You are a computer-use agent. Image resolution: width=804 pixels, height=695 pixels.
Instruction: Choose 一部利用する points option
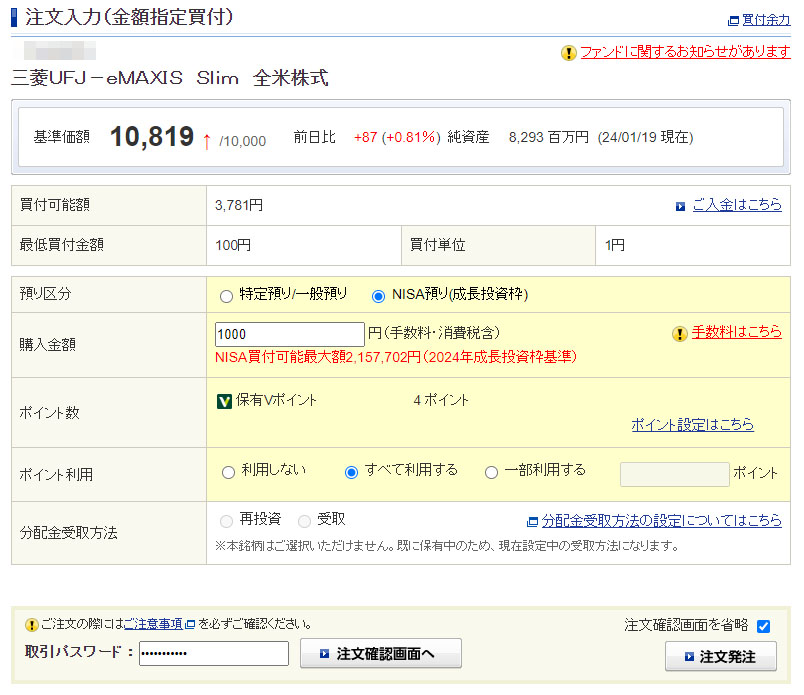(x=491, y=472)
